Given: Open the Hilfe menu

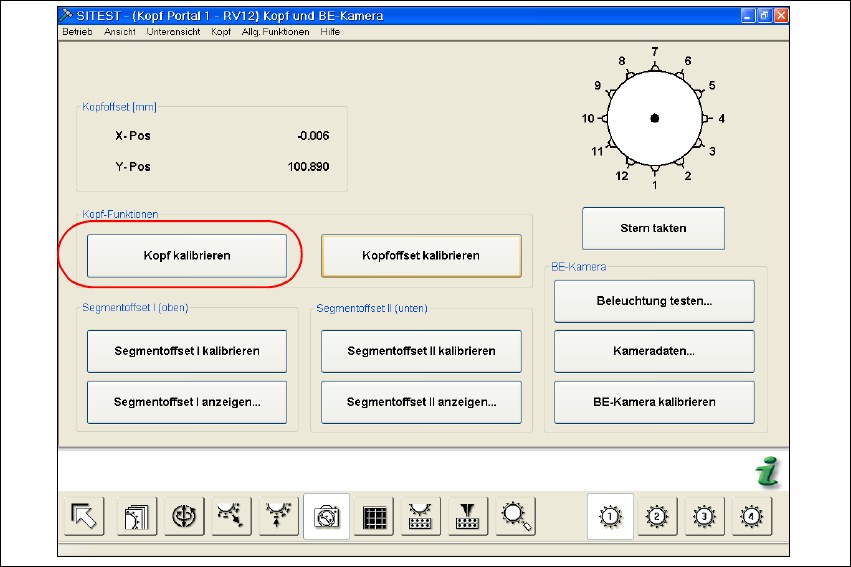Looking at the screenshot, I should click(x=330, y=32).
